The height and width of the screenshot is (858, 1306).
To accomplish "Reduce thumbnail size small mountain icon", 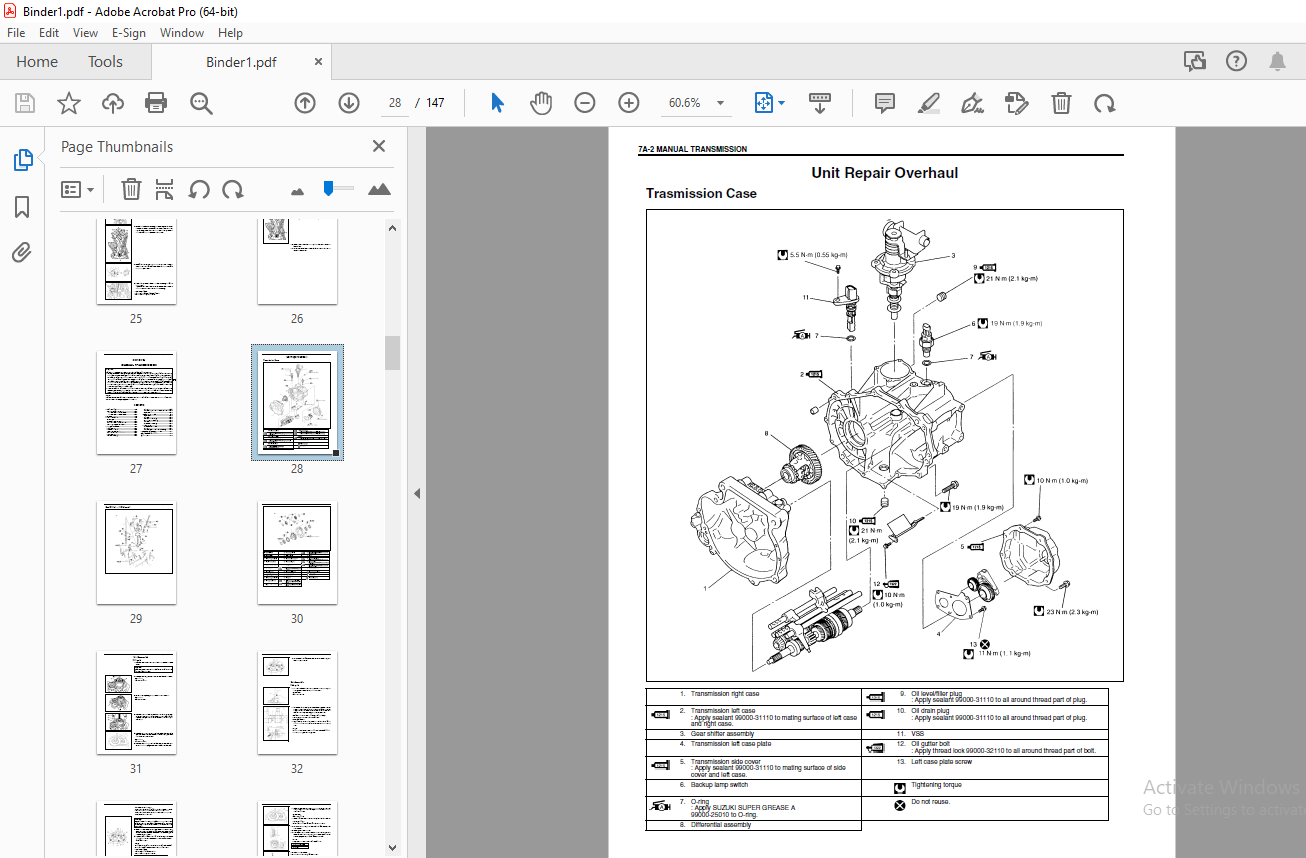I will click(x=297, y=190).
